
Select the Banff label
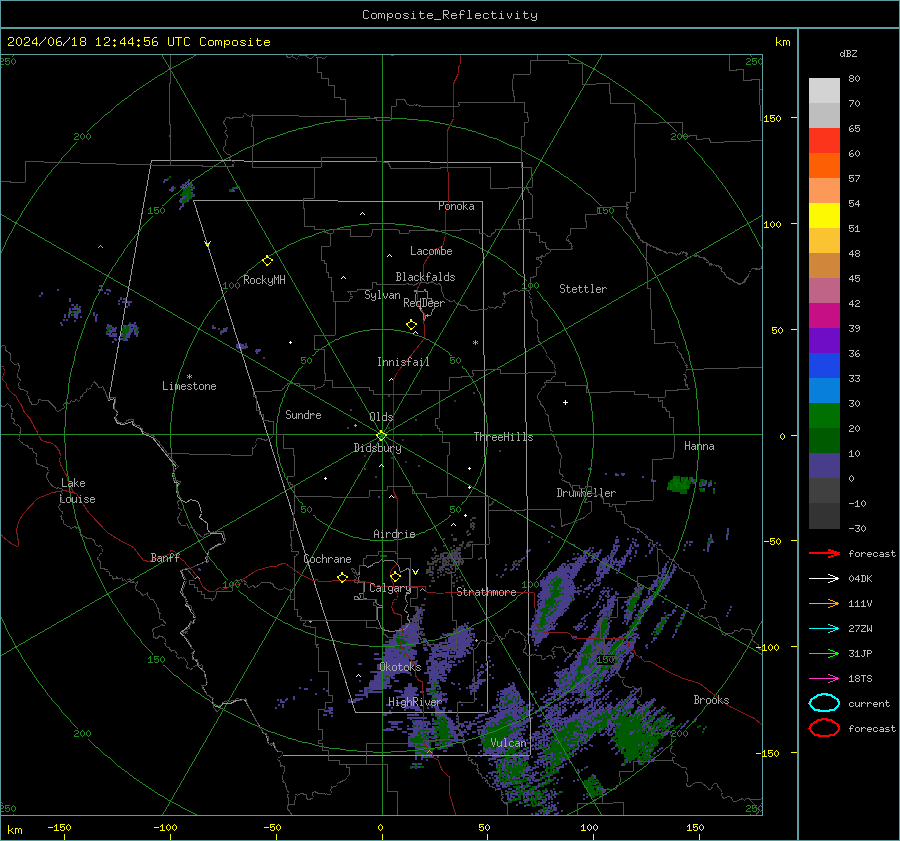165,557
